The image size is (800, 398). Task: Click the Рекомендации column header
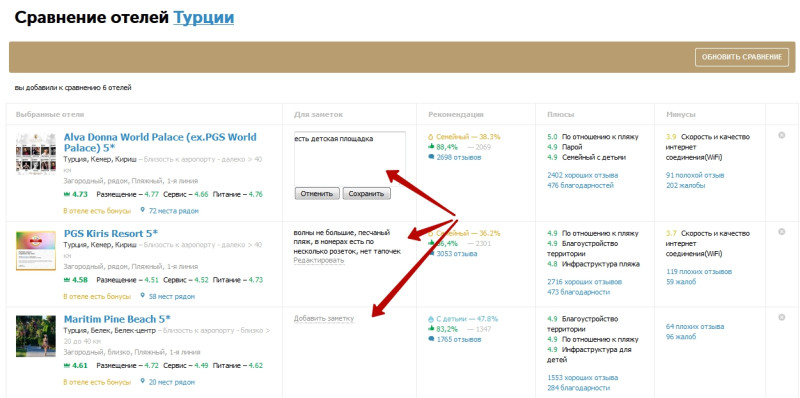coord(456,115)
